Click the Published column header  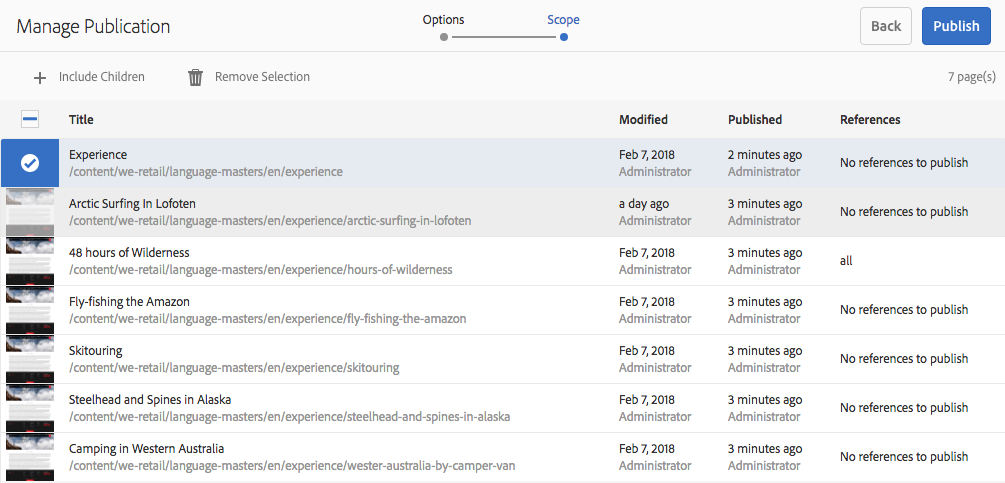pyautogui.click(x=755, y=120)
